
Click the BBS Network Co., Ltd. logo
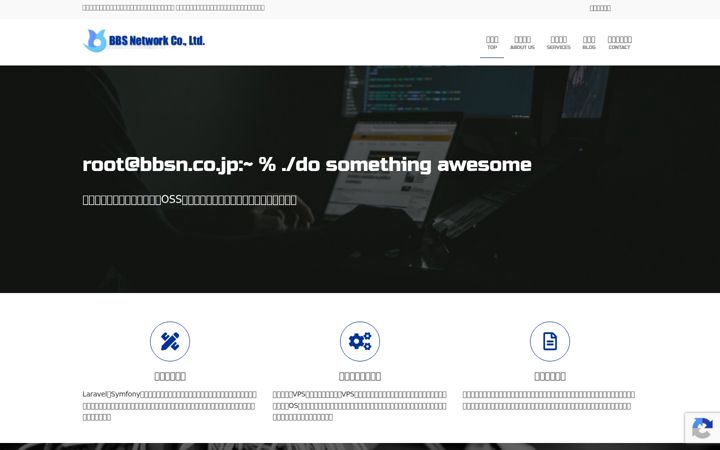144,40
